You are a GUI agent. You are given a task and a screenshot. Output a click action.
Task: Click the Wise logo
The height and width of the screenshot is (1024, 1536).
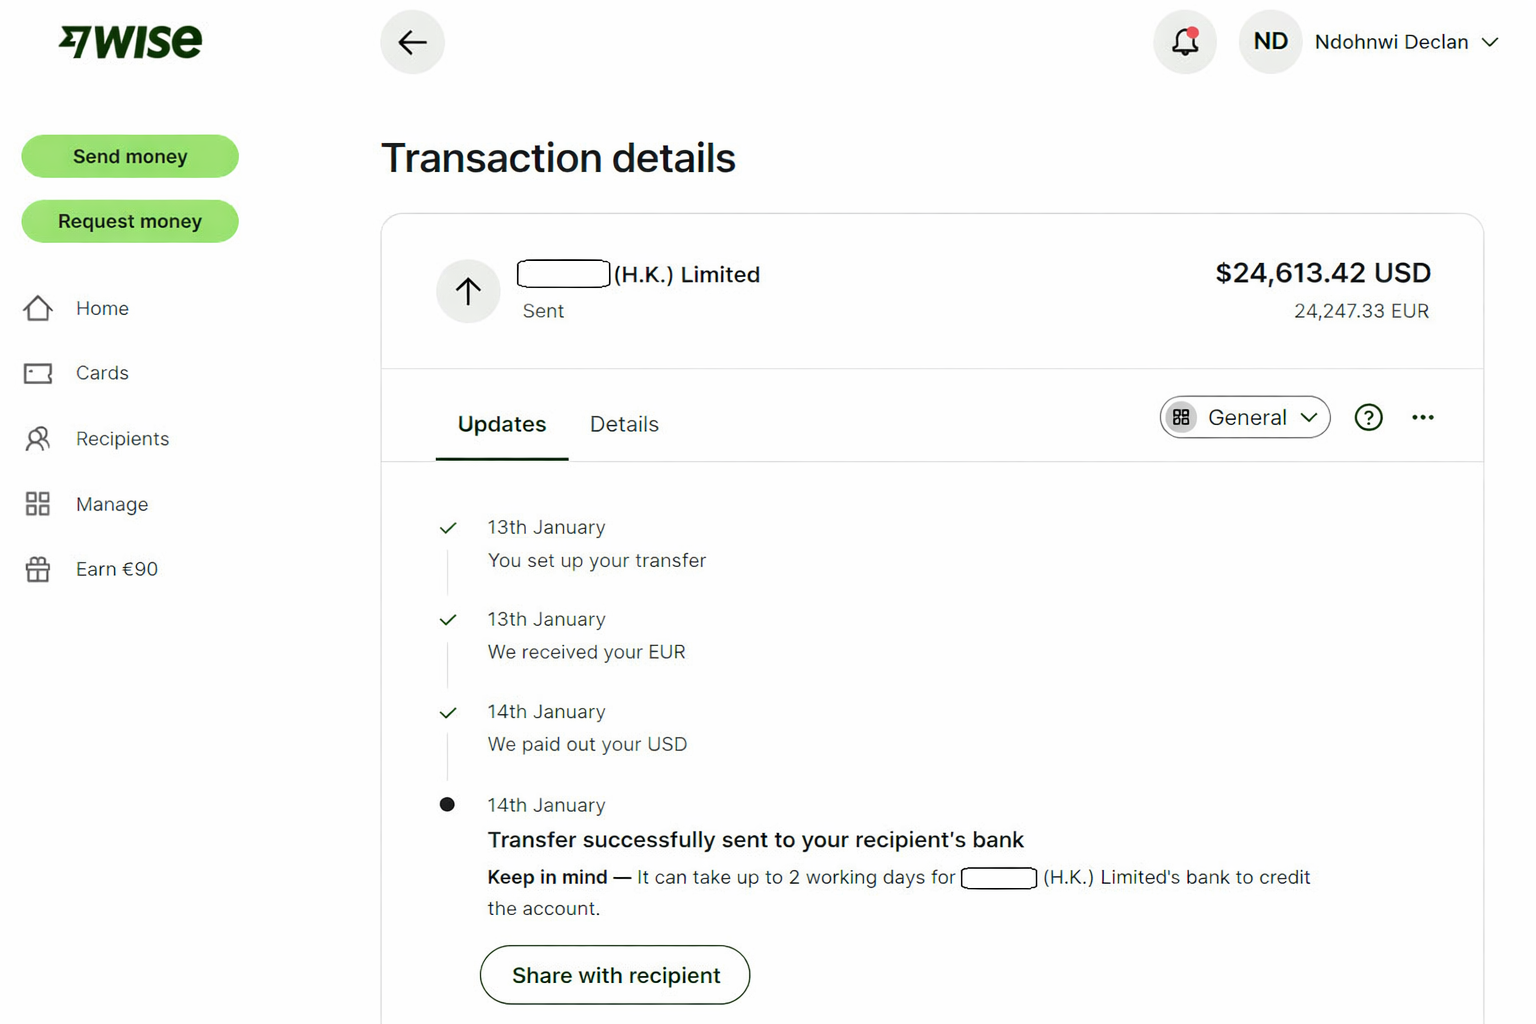click(131, 41)
